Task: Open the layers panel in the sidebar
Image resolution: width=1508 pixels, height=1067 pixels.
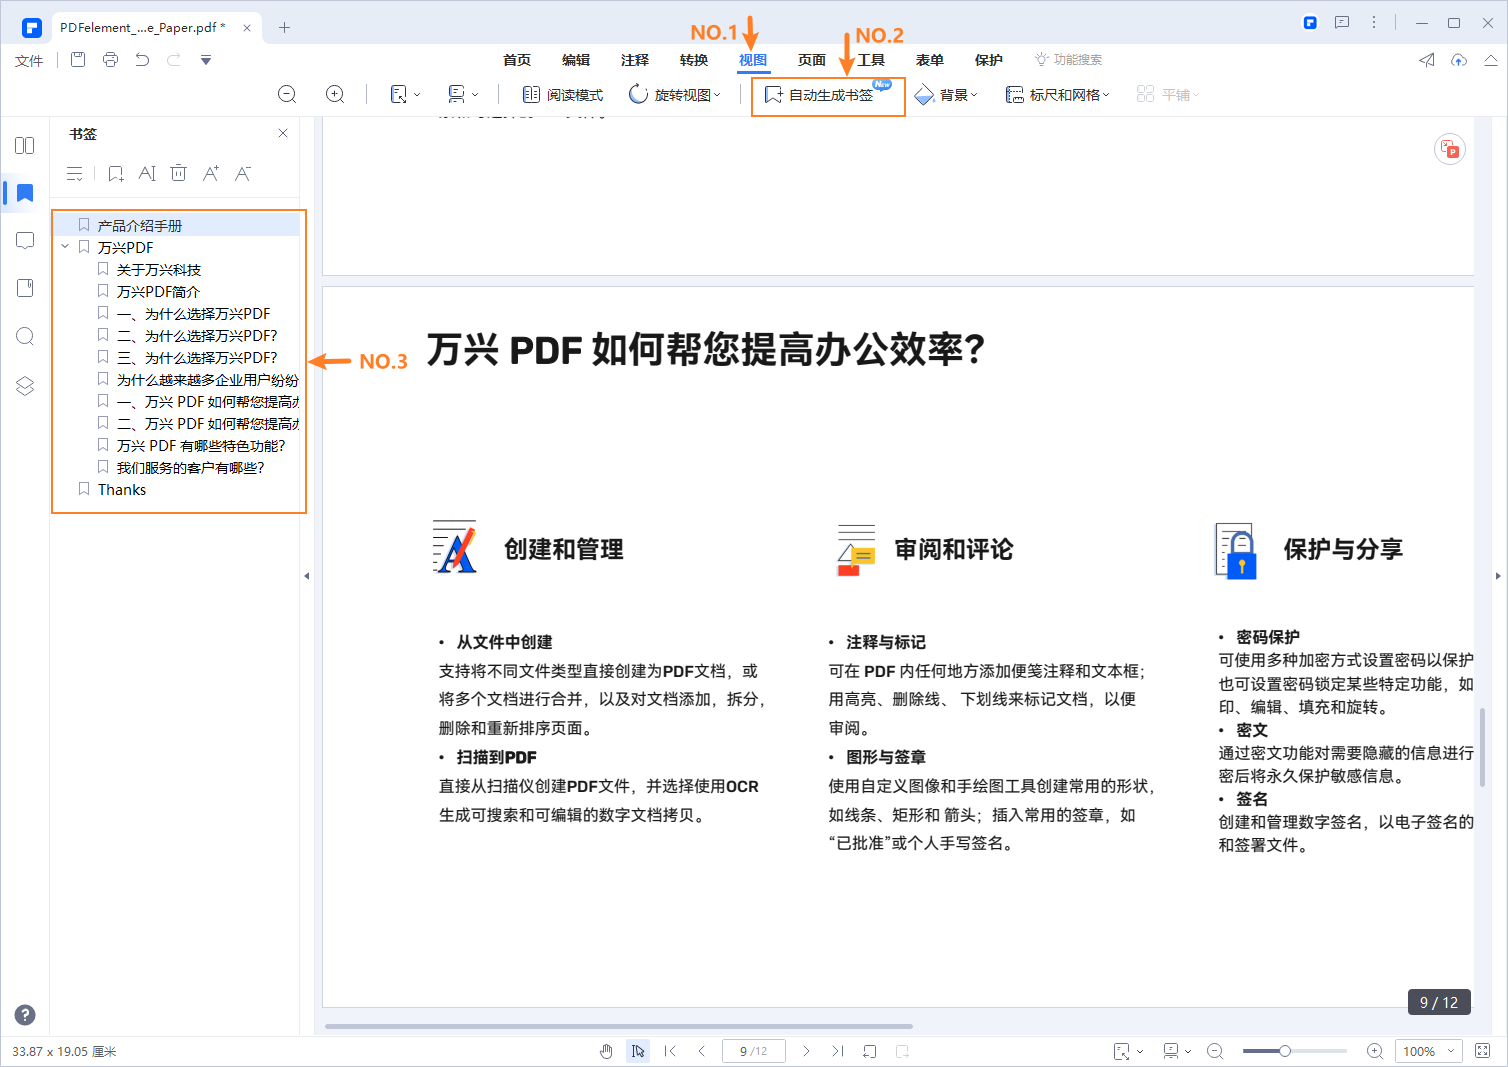Action: pyautogui.click(x=24, y=385)
